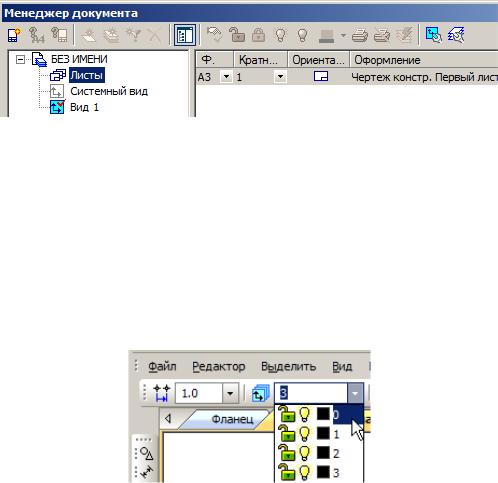
Task: Toggle the visibility bulb of layer 1
Action: pyautogui.click(x=305, y=434)
